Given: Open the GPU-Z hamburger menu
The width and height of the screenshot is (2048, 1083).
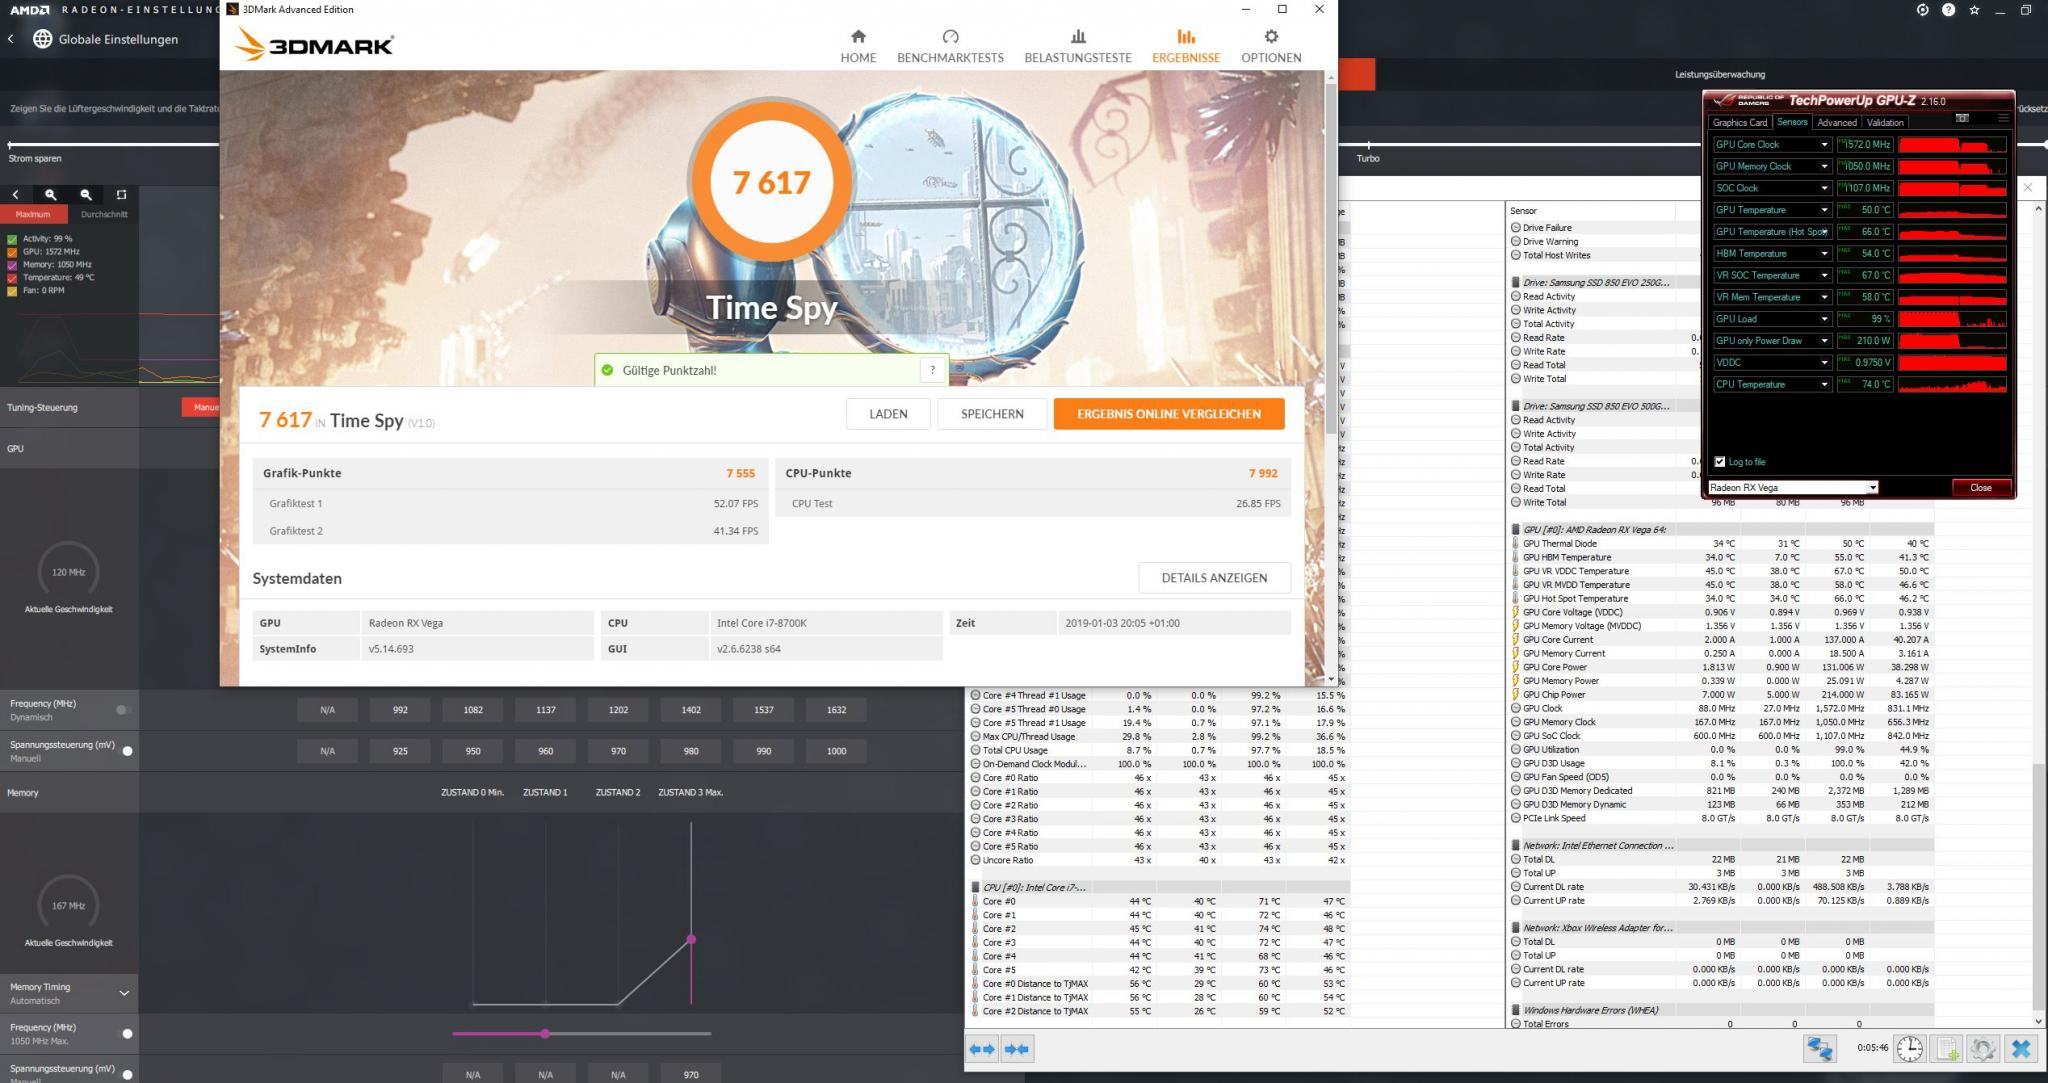Looking at the screenshot, I should pyautogui.click(x=2003, y=118).
